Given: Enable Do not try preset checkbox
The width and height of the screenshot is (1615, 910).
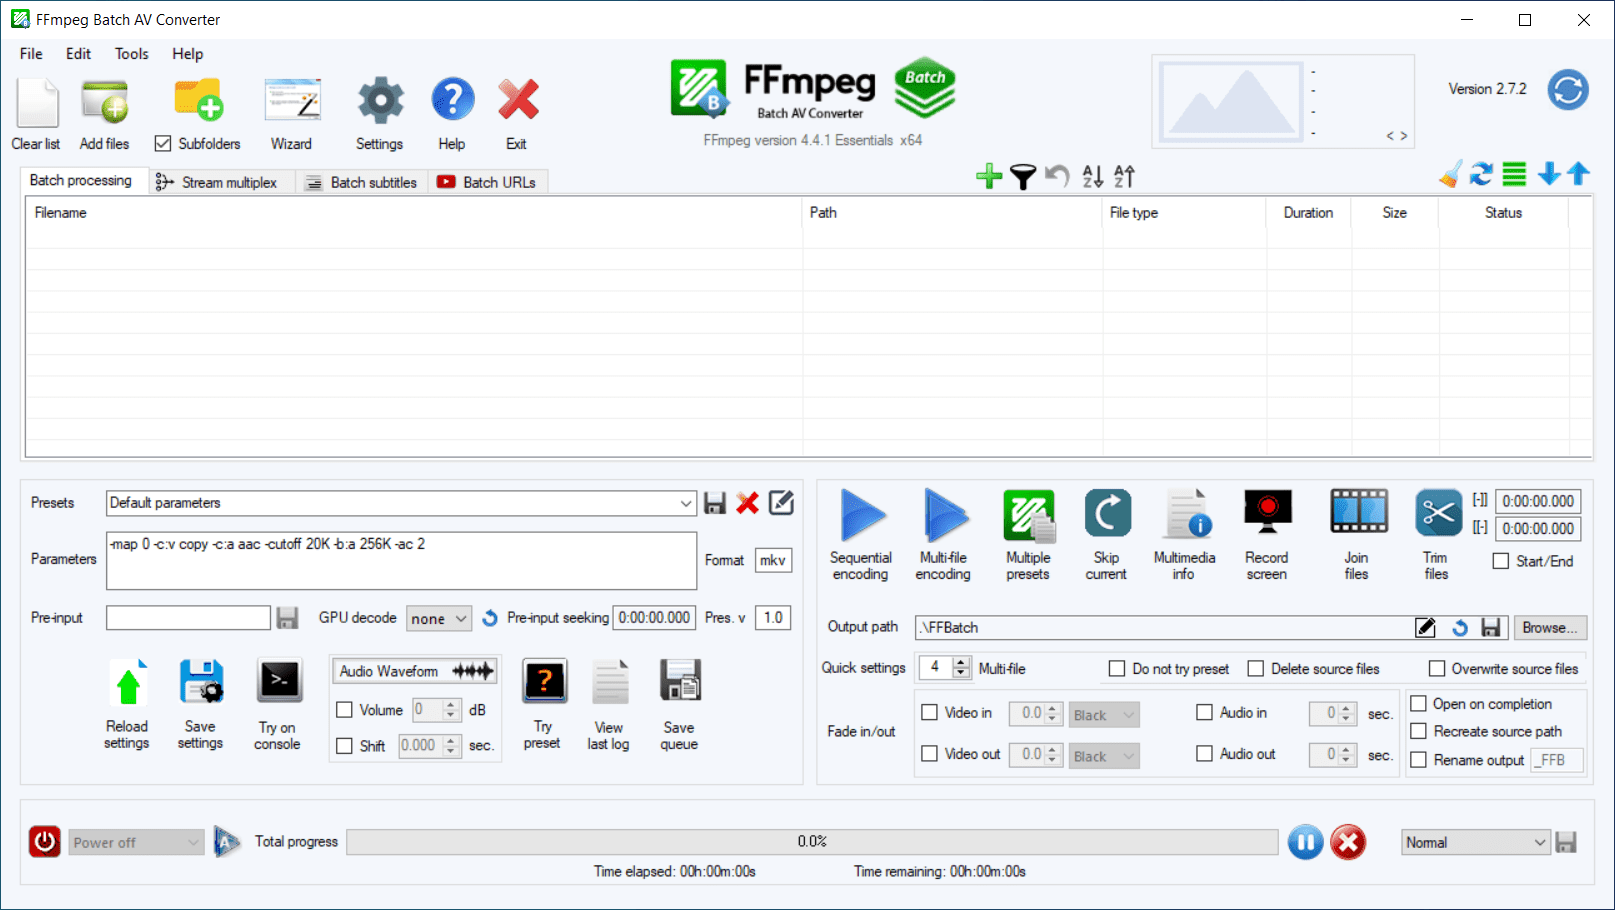Looking at the screenshot, I should coord(1117,669).
